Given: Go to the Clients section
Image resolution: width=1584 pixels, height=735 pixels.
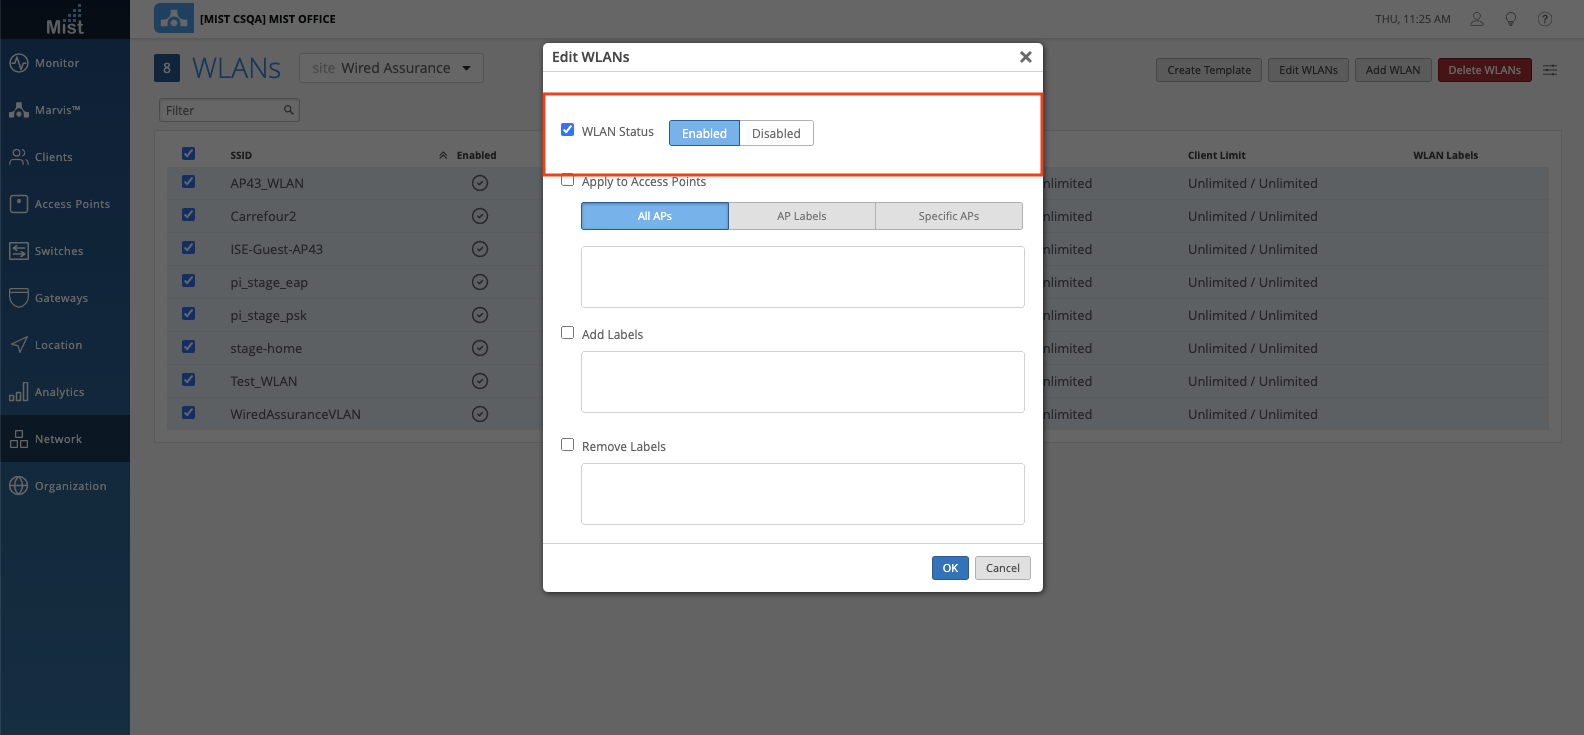Looking at the screenshot, I should (53, 157).
